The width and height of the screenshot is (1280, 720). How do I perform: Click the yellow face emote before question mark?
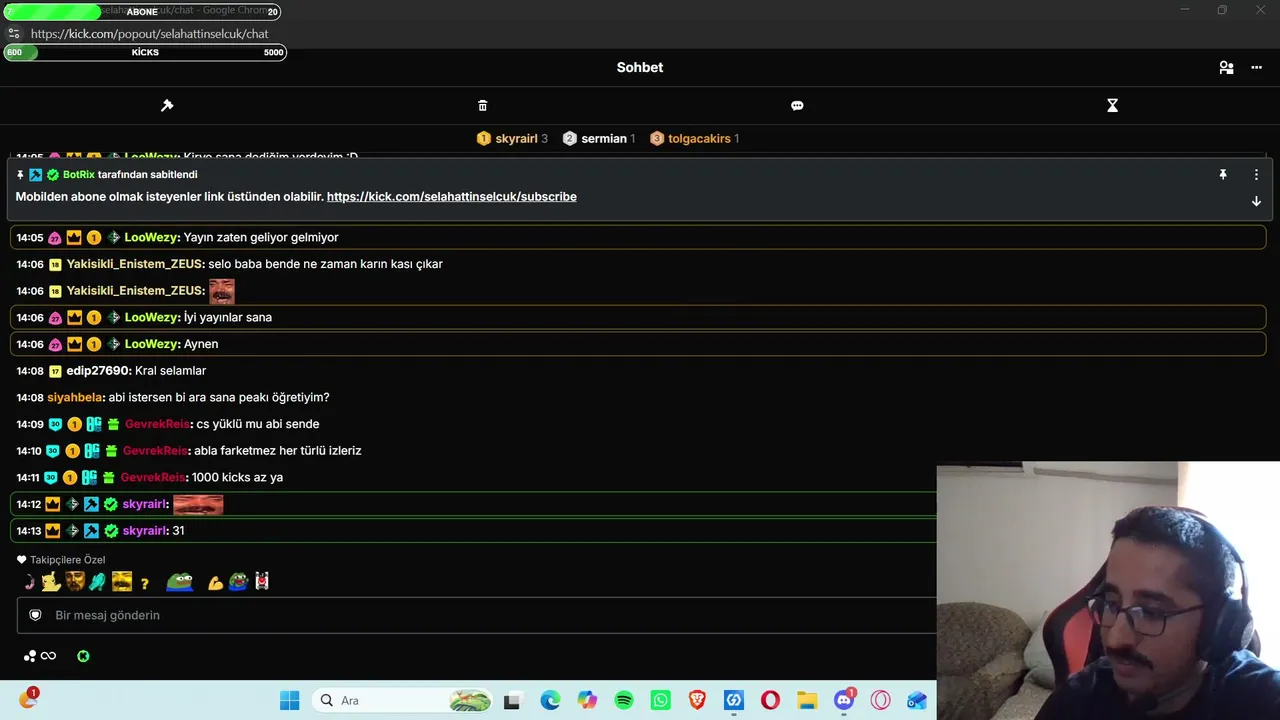[122, 582]
